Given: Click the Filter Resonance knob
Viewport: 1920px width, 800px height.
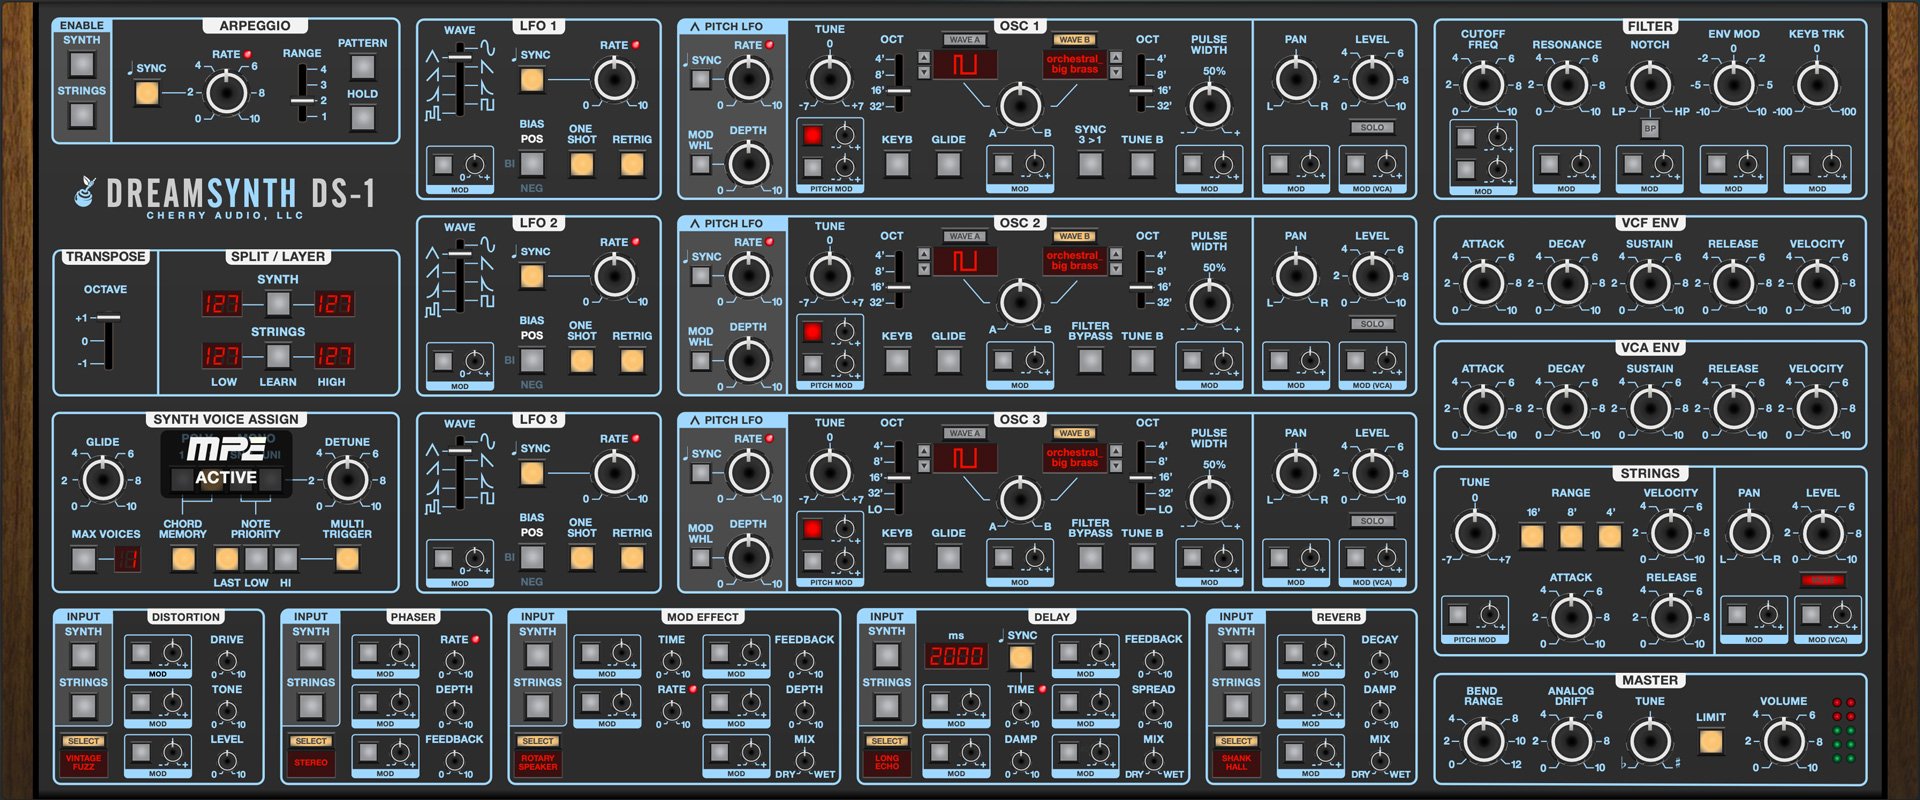Looking at the screenshot, I should click(1566, 85).
